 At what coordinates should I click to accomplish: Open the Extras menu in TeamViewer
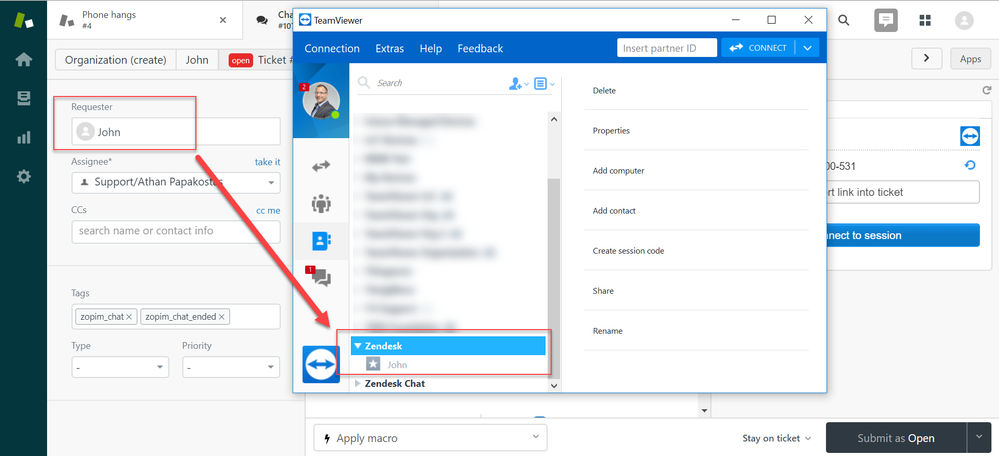point(389,48)
